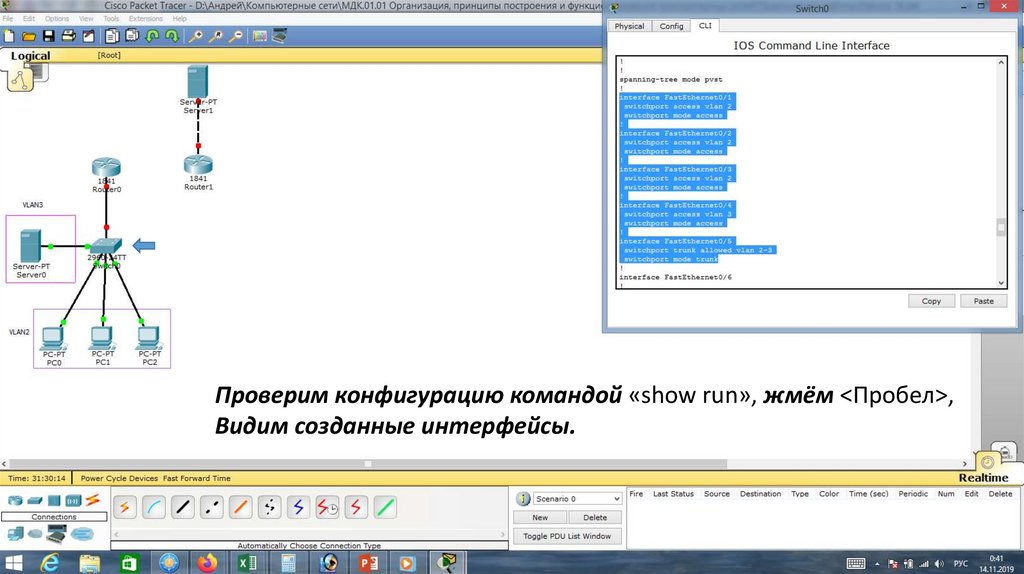Select the Multiuser Connection category
Screen dimensions: 1024x574
tap(82, 534)
